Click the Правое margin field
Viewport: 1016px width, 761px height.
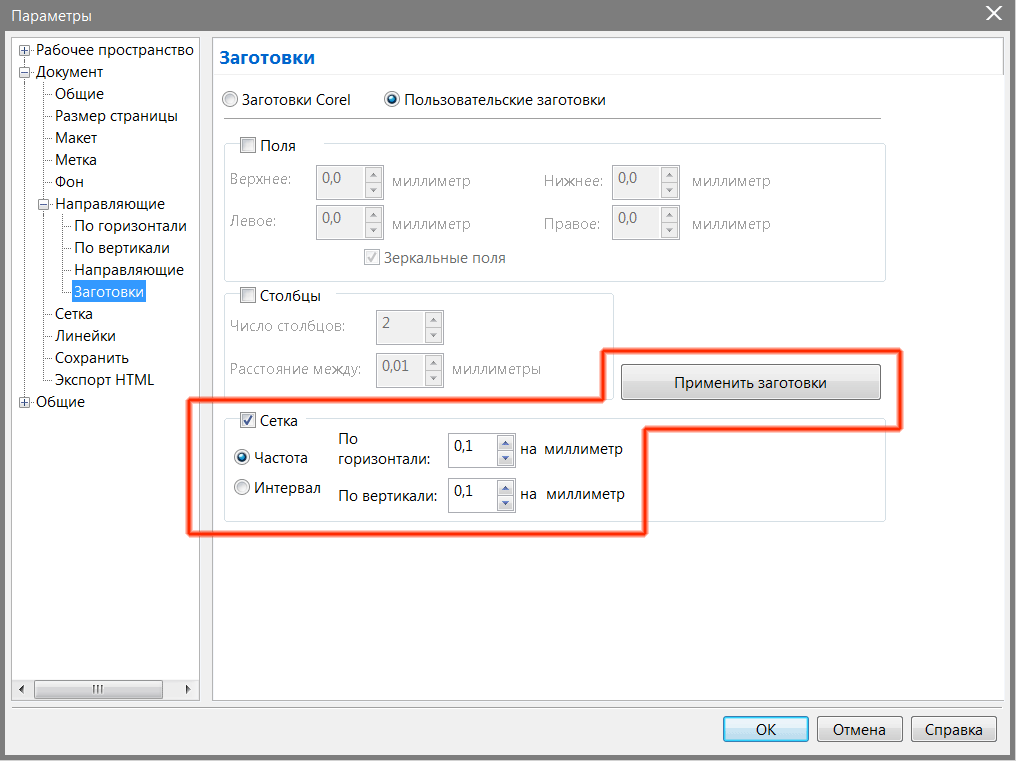pyautogui.click(x=637, y=222)
